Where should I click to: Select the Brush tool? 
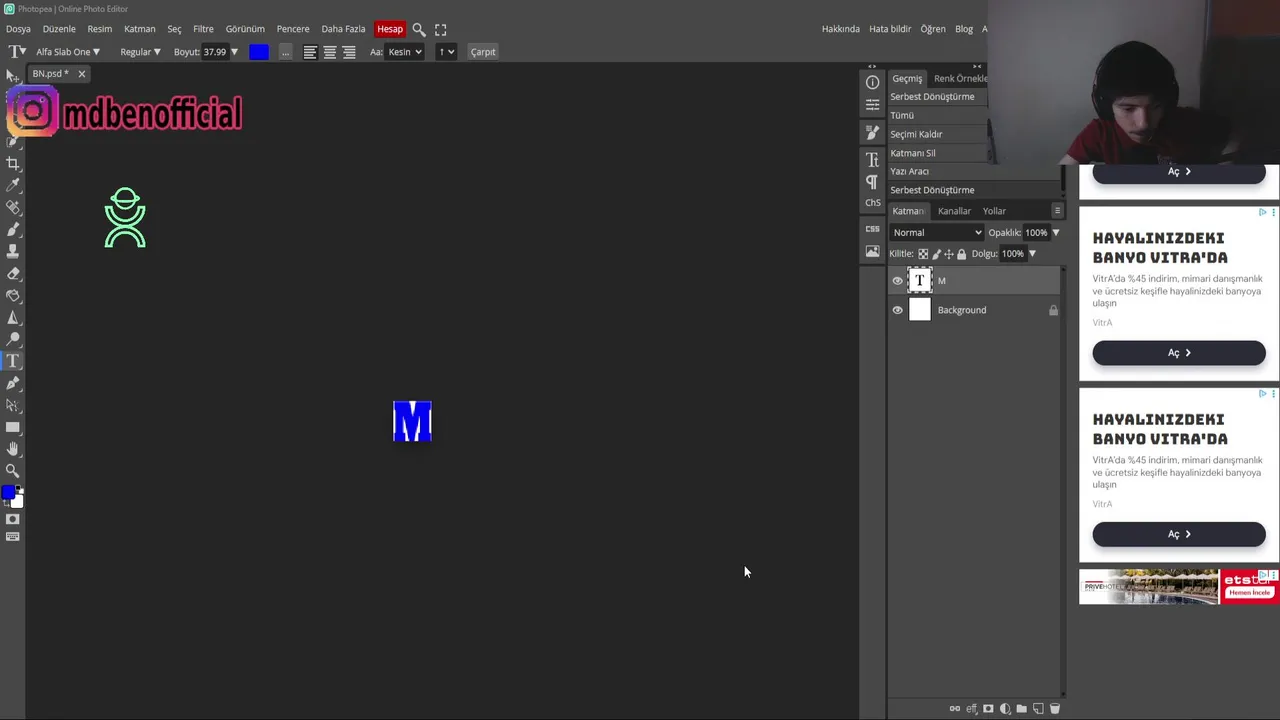13,229
